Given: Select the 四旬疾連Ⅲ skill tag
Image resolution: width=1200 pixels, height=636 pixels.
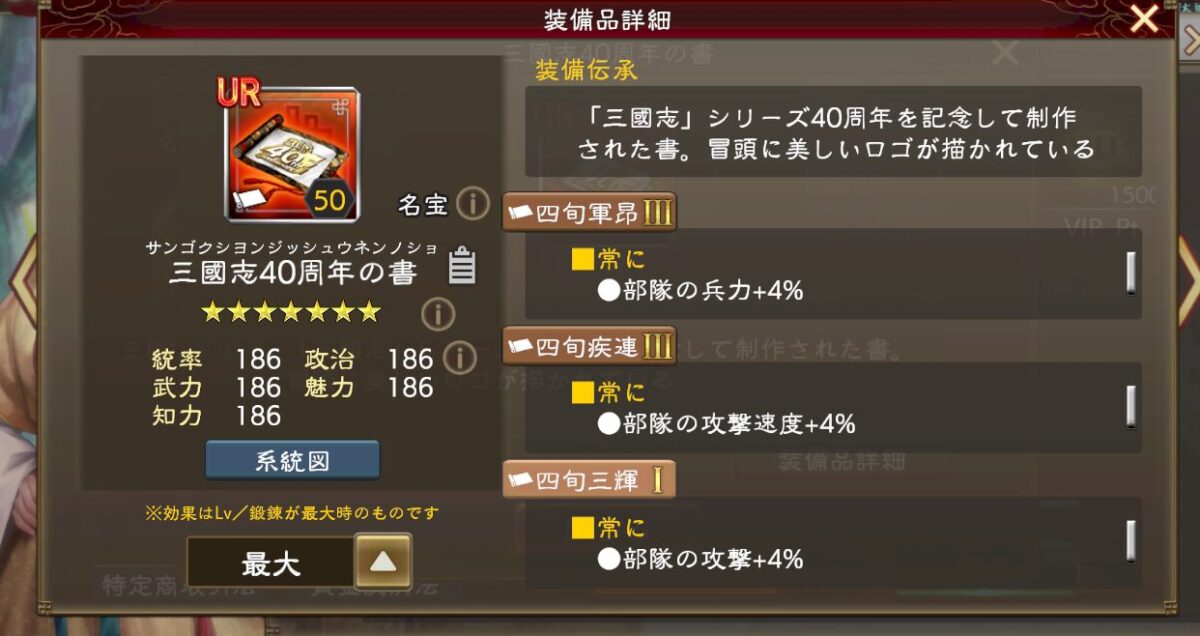Looking at the screenshot, I should 589,346.
